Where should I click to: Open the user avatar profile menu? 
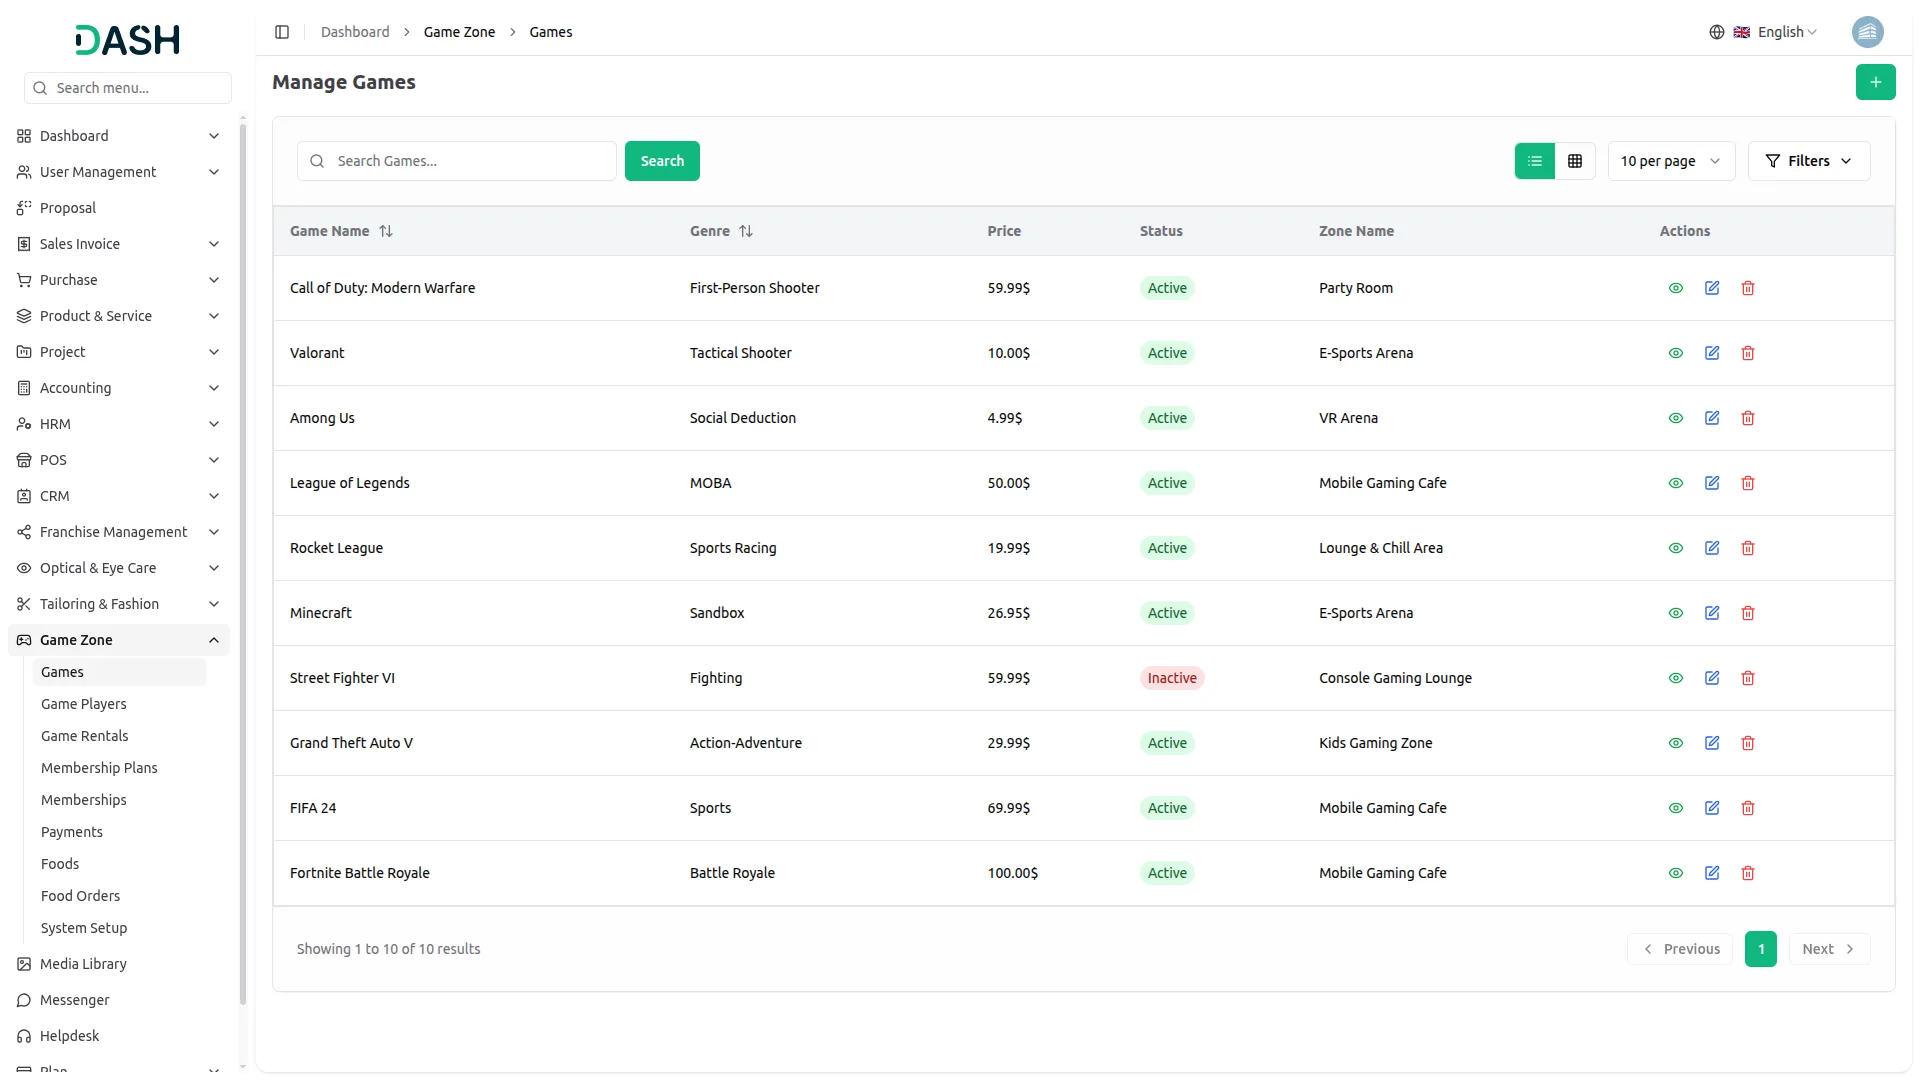coord(1867,32)
